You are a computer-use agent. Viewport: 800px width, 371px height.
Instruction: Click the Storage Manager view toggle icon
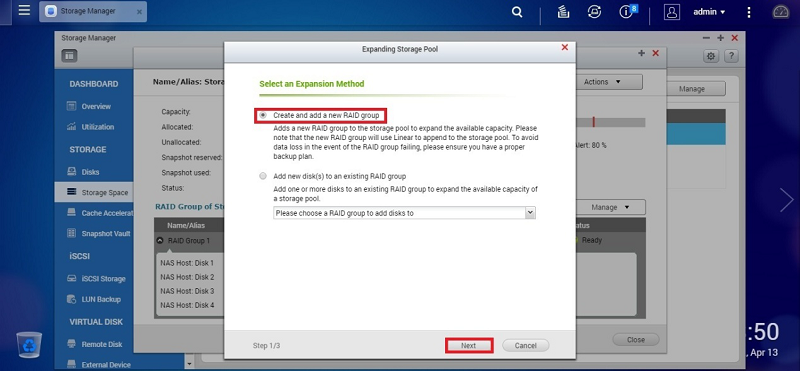click(x=69, y=56)
